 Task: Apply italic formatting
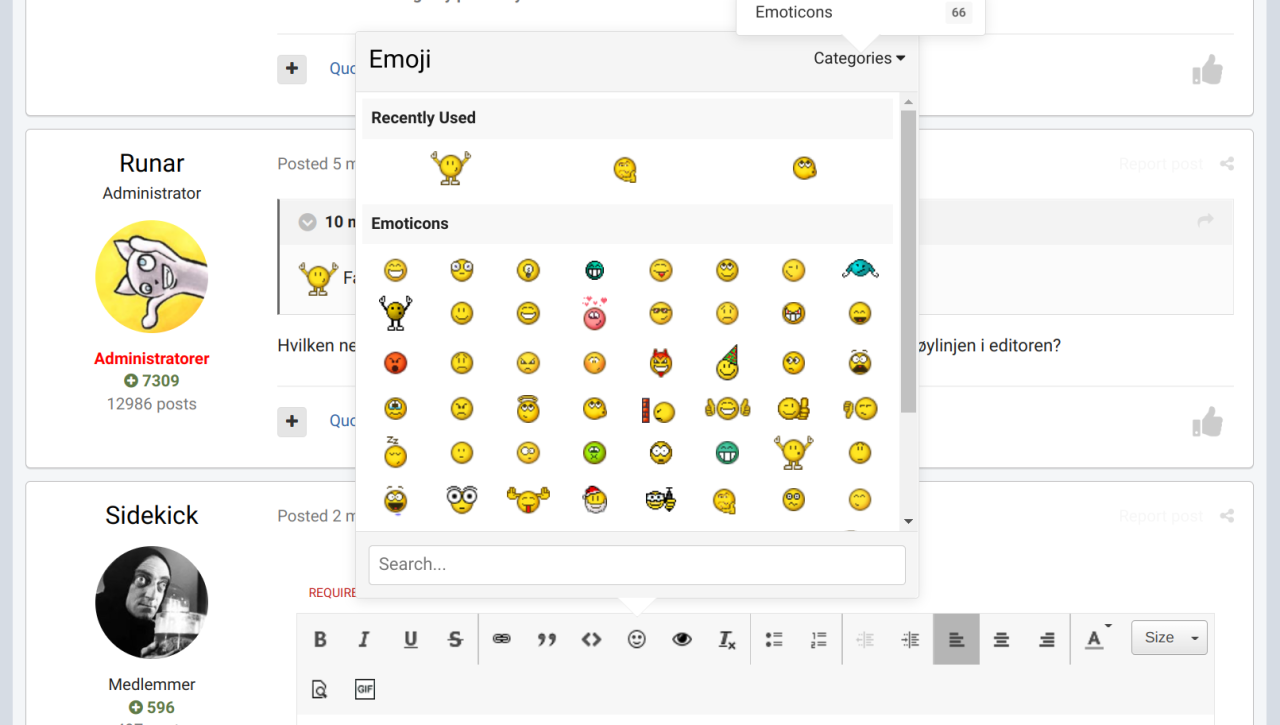(x=364, y=638)
